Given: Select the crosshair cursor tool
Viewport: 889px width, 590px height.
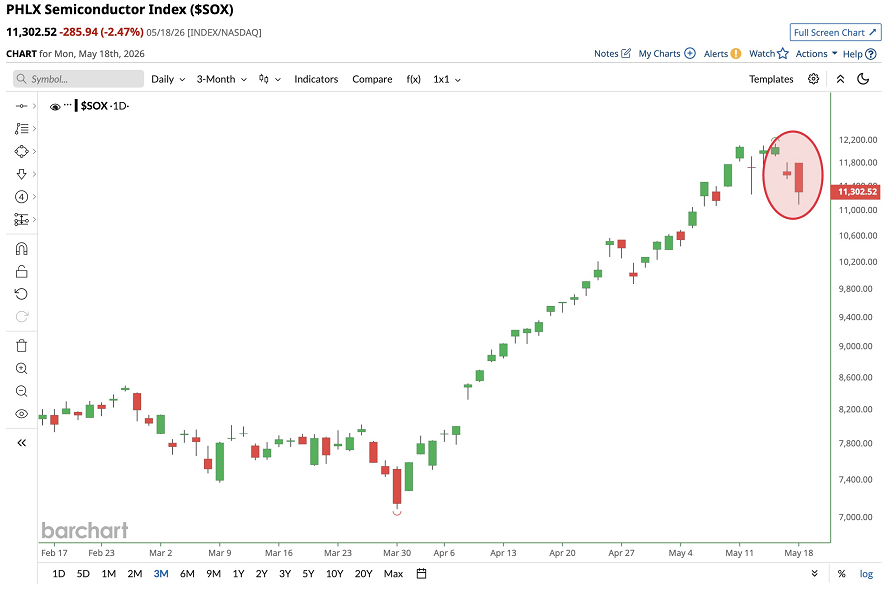Looking at the screenshot, I should [21, 106].
